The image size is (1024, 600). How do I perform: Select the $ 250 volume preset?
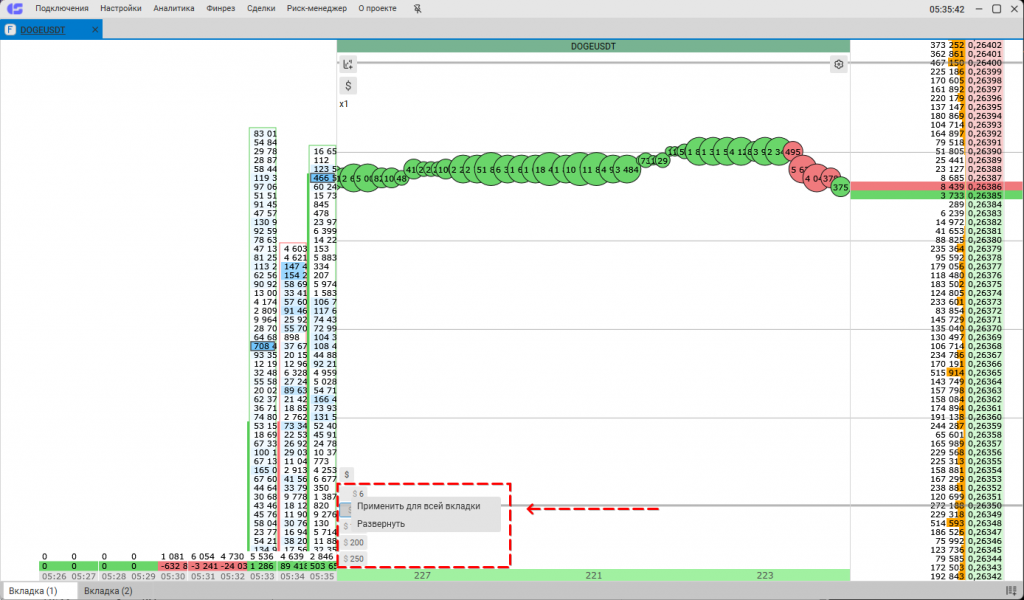tap(354, 558)
